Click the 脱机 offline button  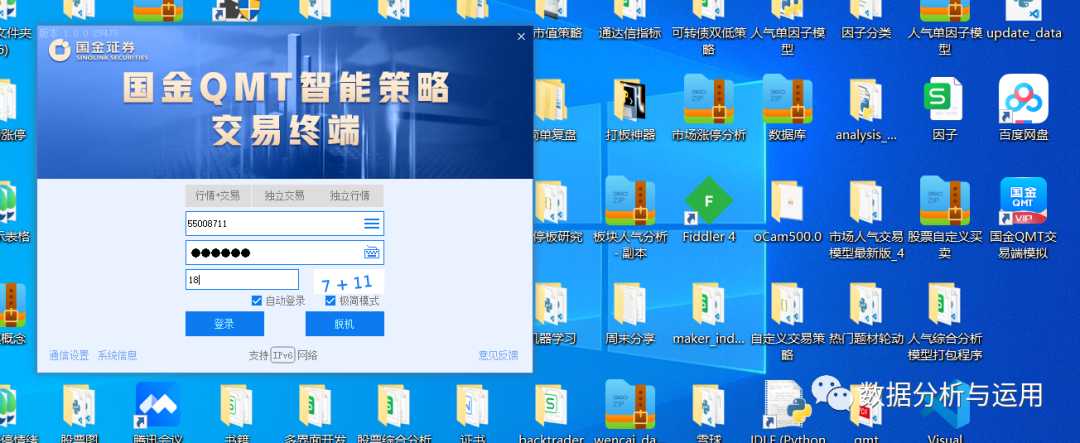click(344, 324)
